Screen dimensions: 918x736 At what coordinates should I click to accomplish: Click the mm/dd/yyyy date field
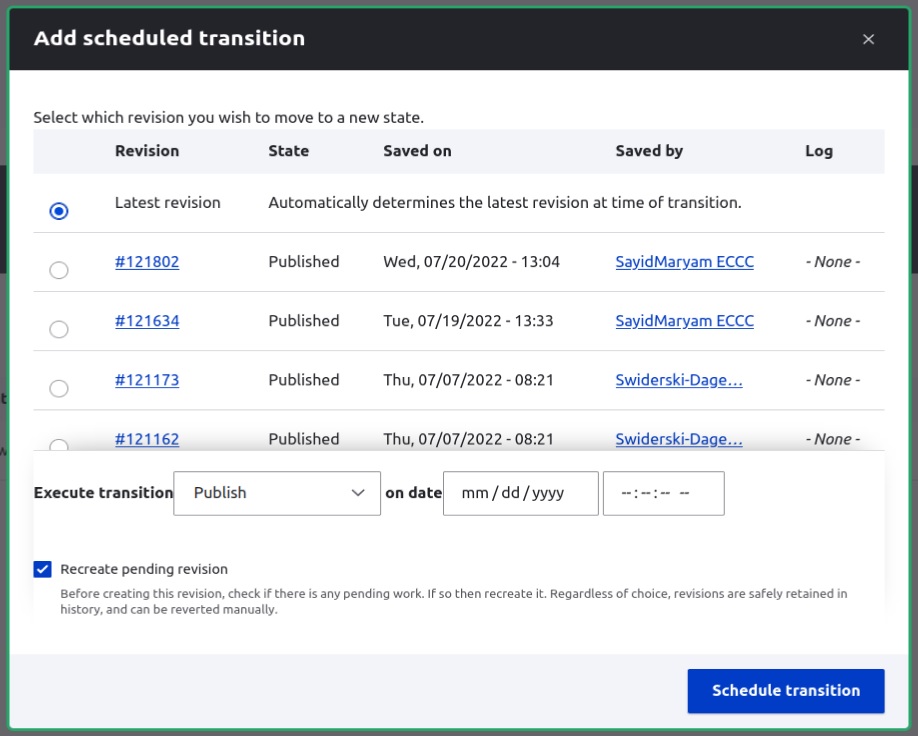[x=520, y=492]
